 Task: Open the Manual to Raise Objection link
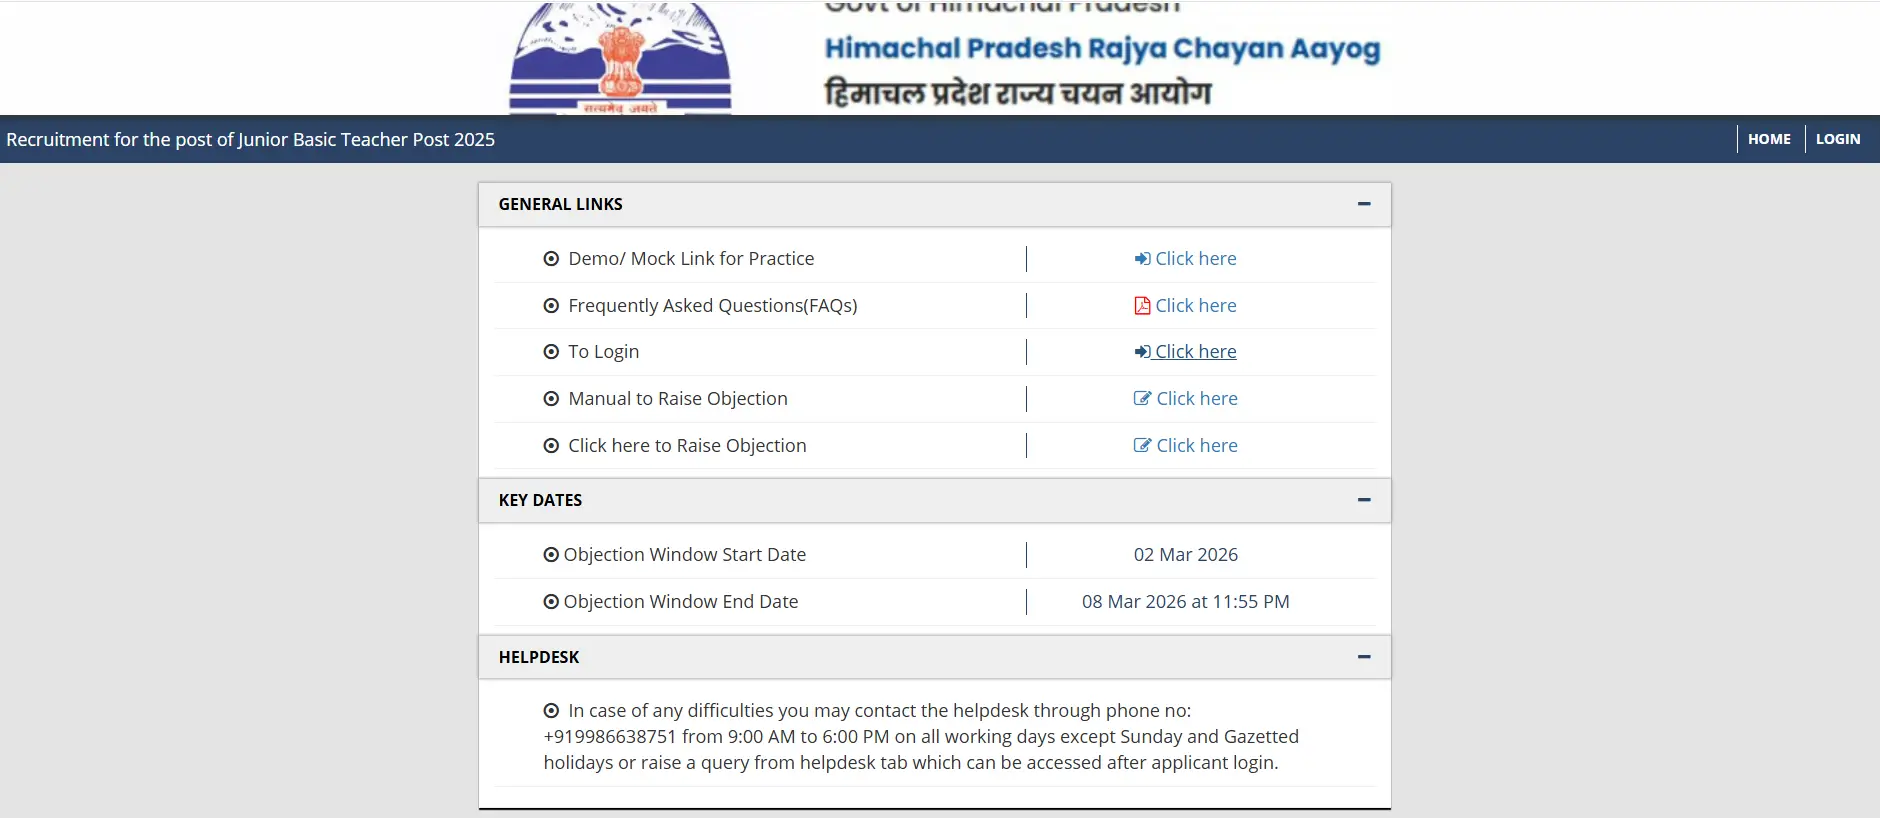click(x=1197, y=399)
